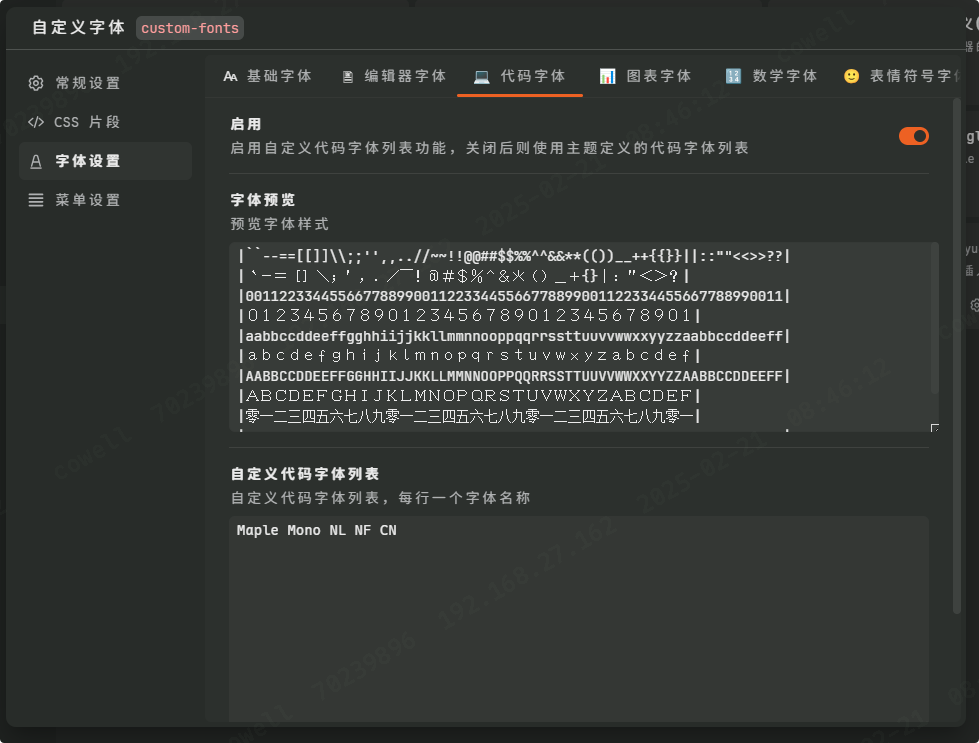
Task: Click the 字体预览 section heading
Action: 263,200
